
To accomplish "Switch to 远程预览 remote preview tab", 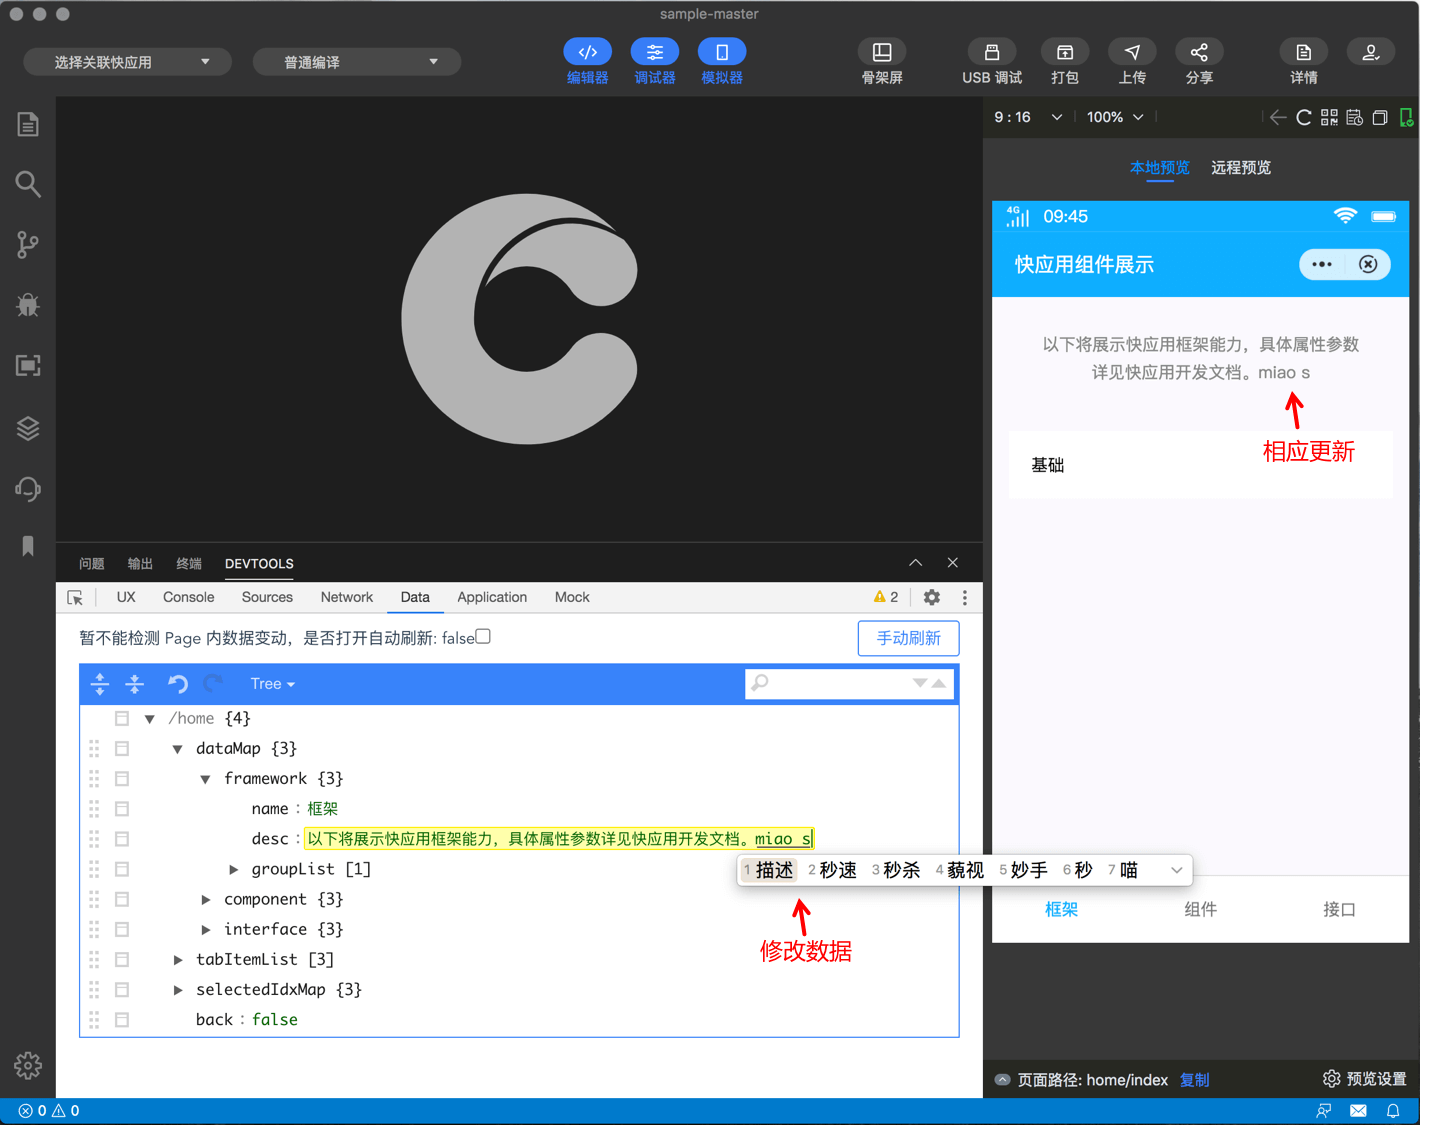I will point(1240,167).
